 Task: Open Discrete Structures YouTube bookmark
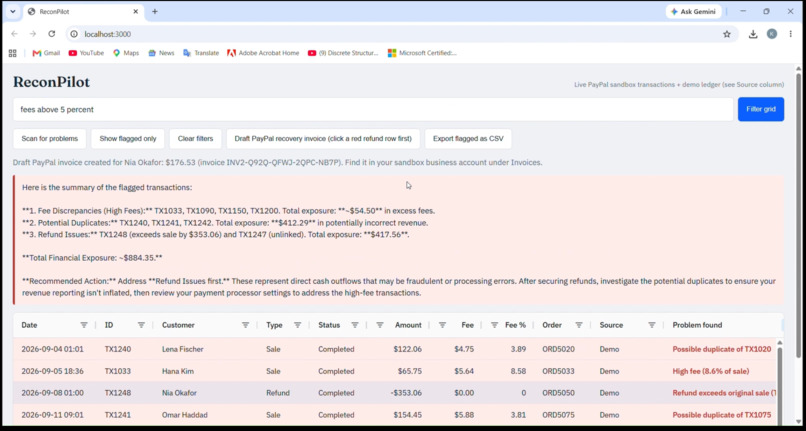343,53
